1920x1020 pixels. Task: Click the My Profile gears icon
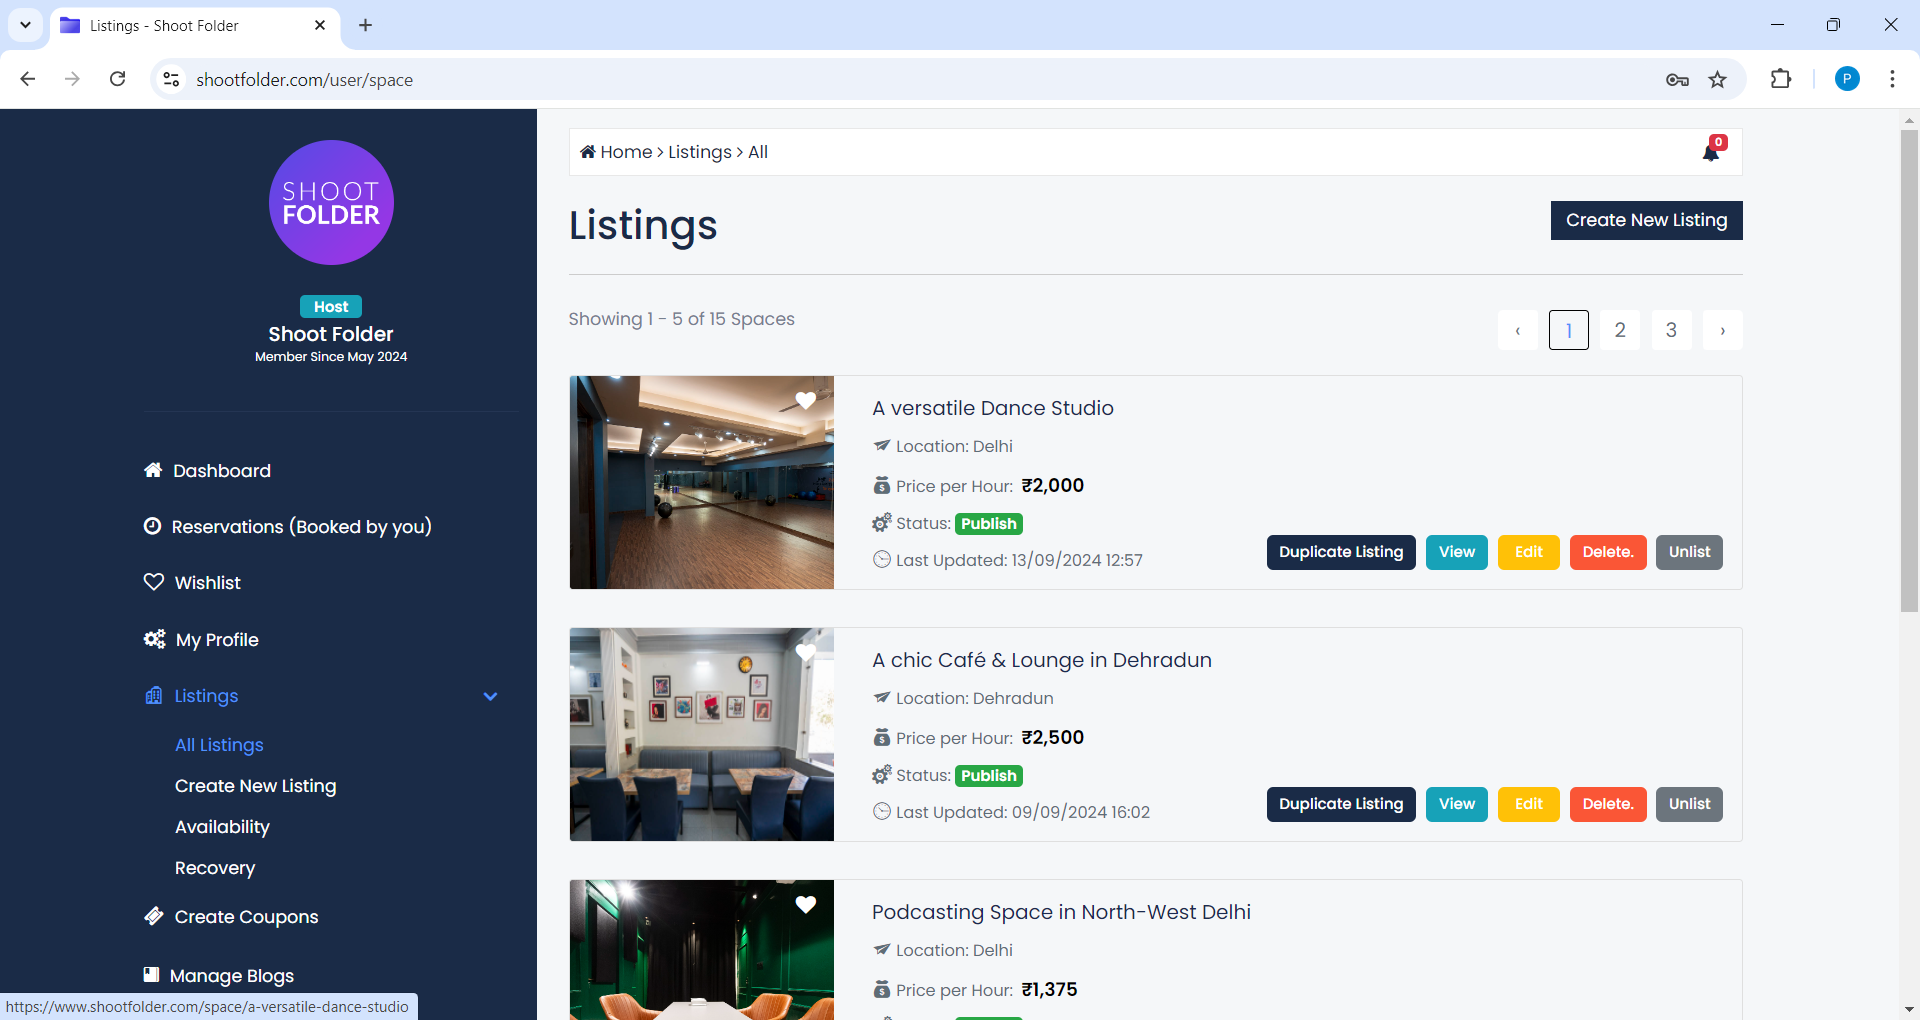pos(155,639)
